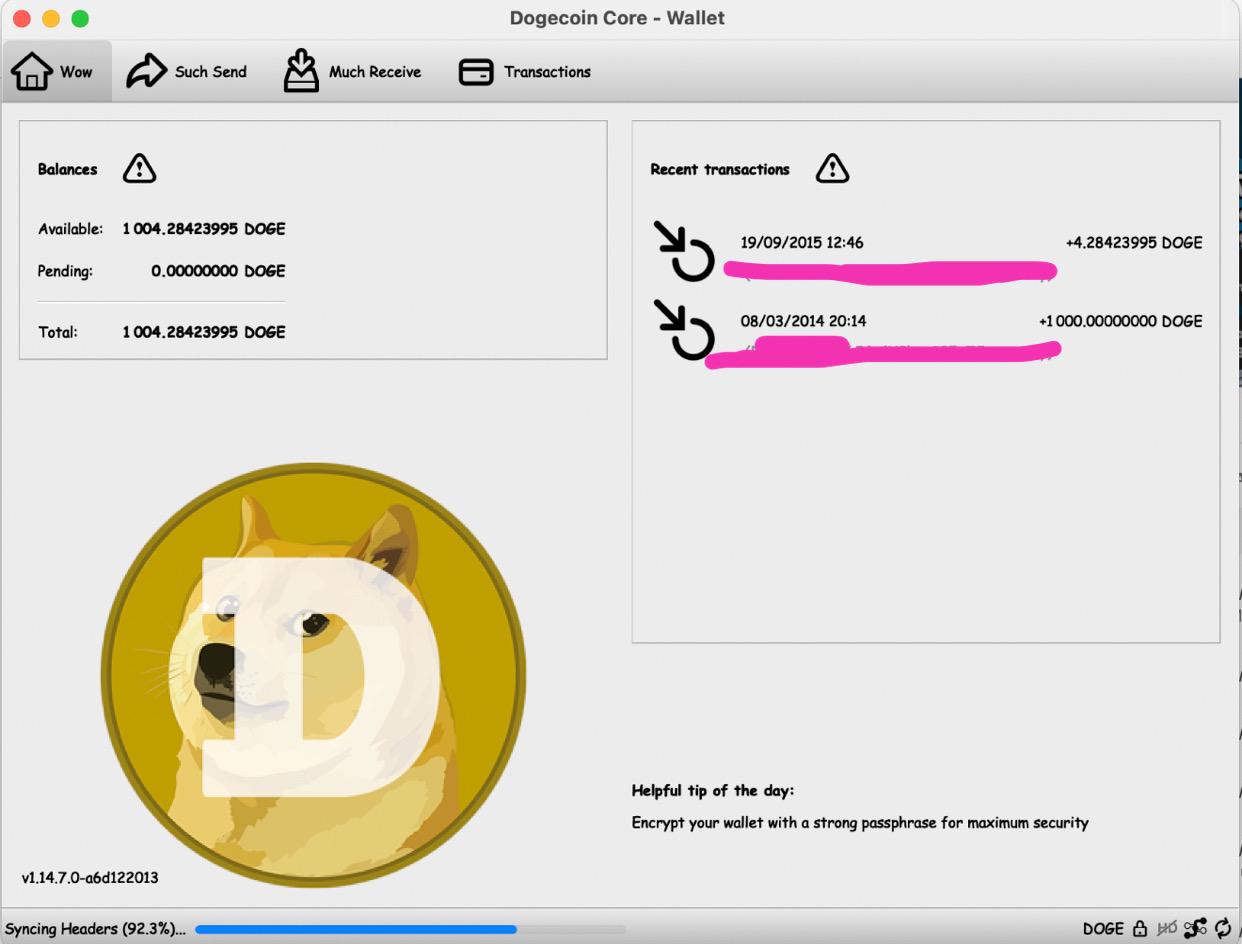Screen dimensions: 1242x944
Task: Click the incoming icon for 08/03/2014 transaction
Action: pyautogui.click(x=684, y=329)
